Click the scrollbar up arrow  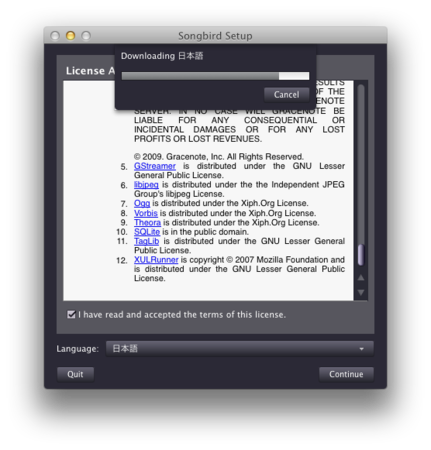click(x=361, y=278)
